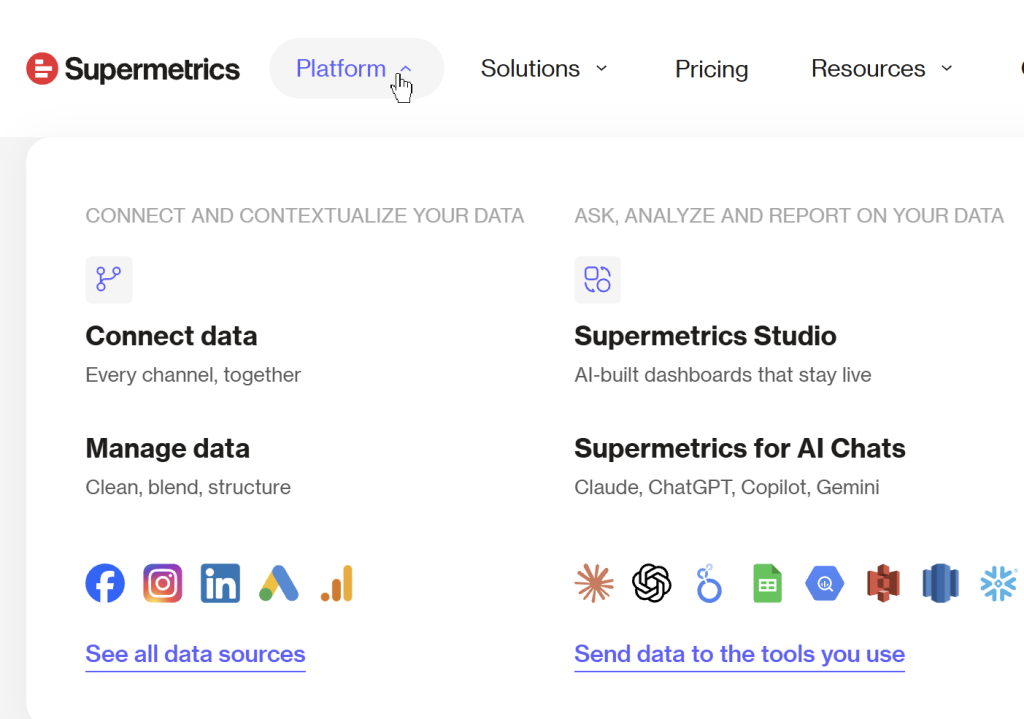The width and height of the screenshot is (1024, 719).
Task: Click 'CONNECT AND CONTEXTUALIZE YOUR DATA' heading
Action: (305, 216)
